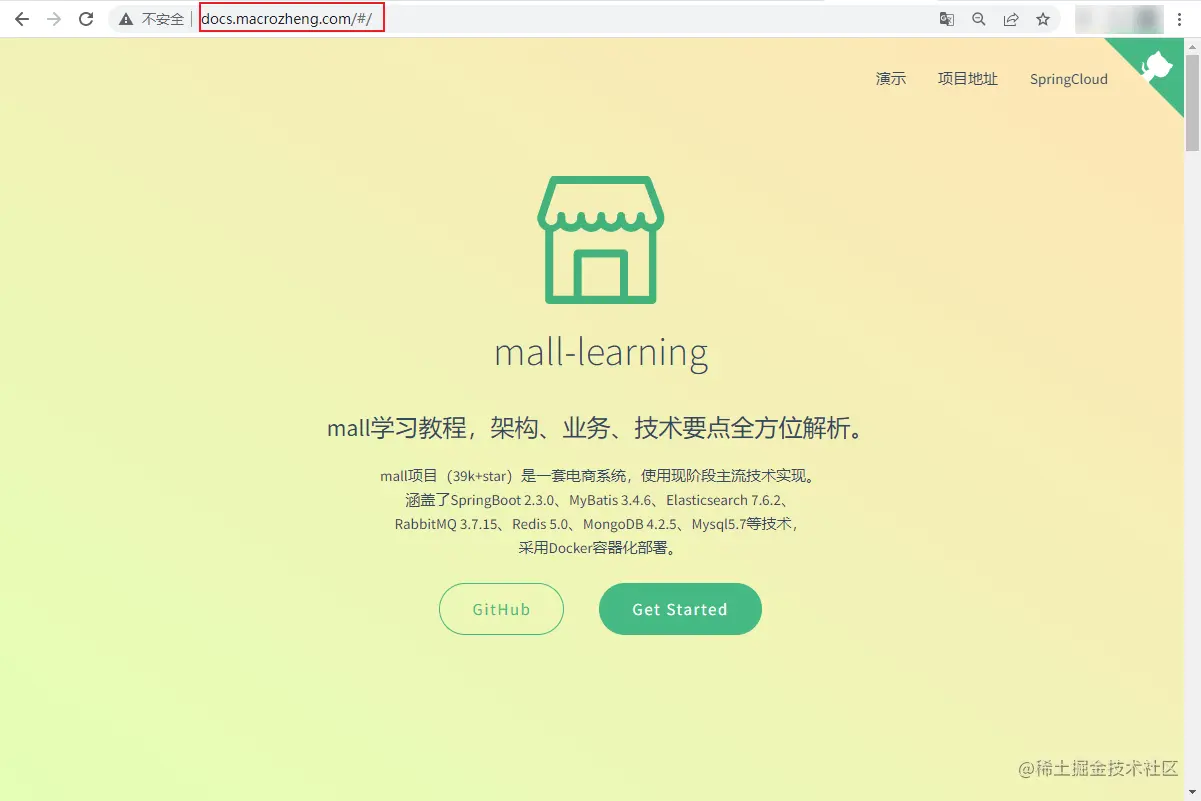The width and height of the screenshot is (1201, 801).
Task: Open the 不安全 site security warning
Action: tap(152, 19)
